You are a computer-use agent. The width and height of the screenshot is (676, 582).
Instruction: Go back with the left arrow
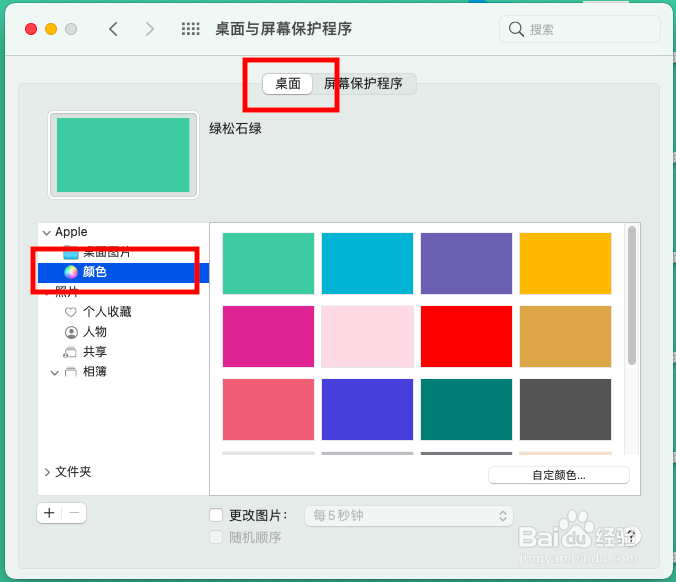[x=113, y=29]
